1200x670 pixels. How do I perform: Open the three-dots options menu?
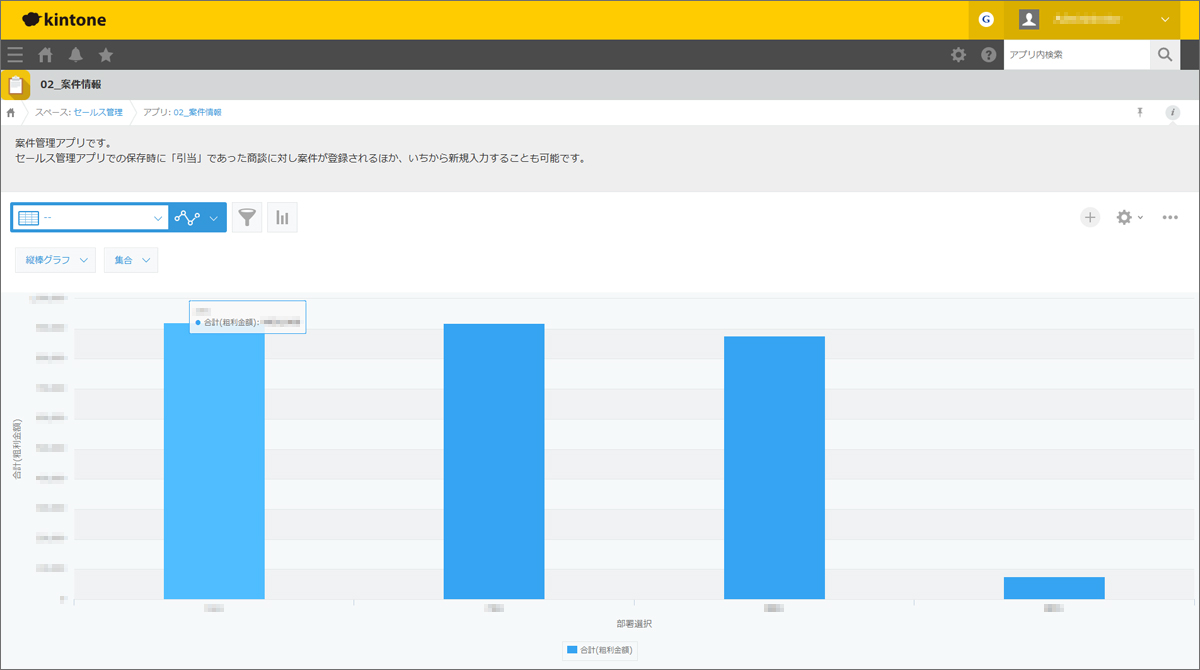point(1170,217)
